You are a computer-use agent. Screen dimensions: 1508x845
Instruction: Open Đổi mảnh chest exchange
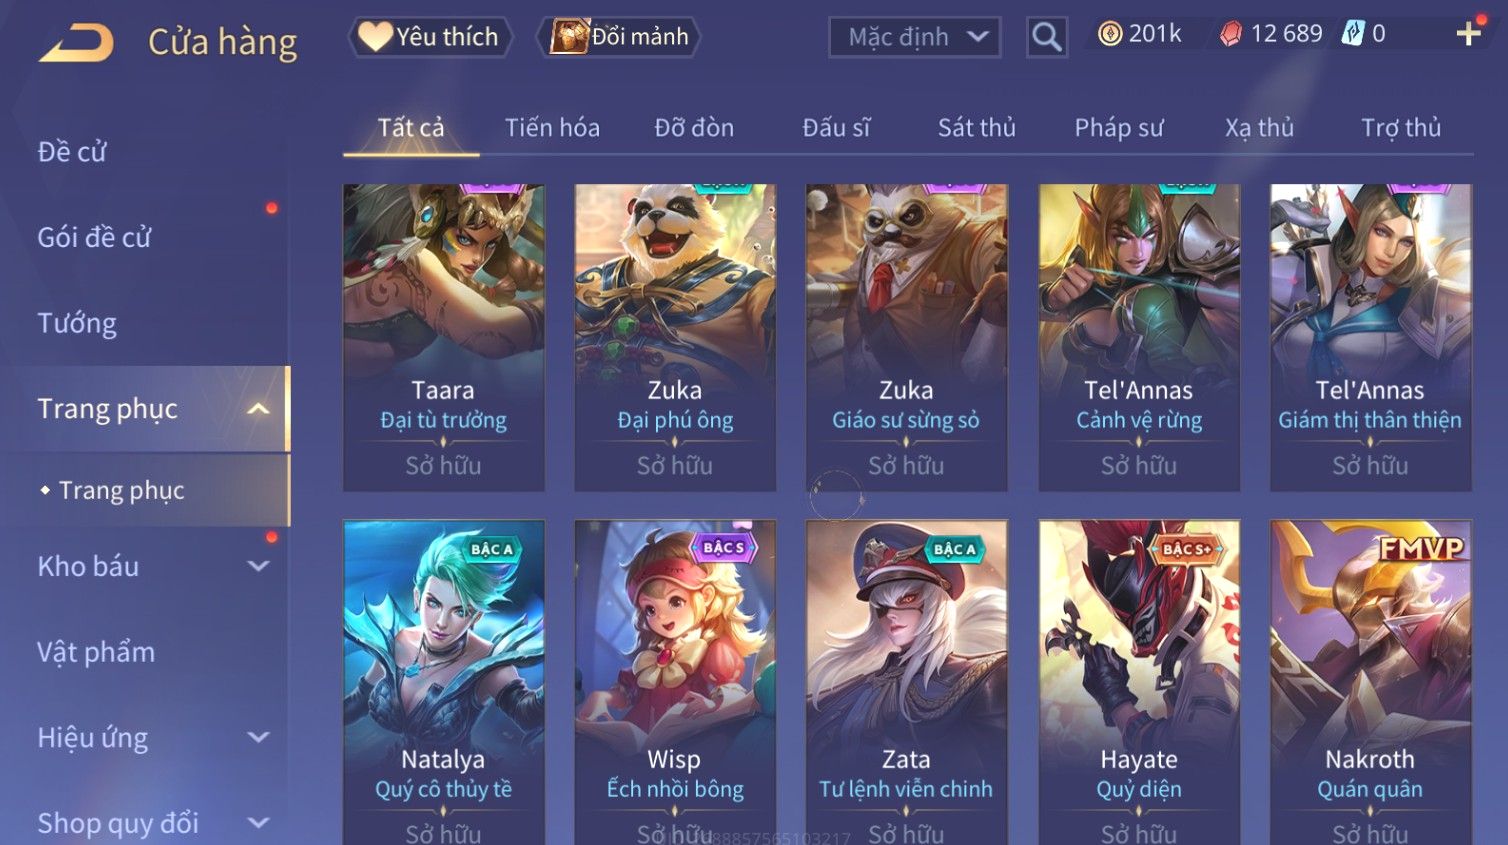pyautogui.click(x=620, y=37)
